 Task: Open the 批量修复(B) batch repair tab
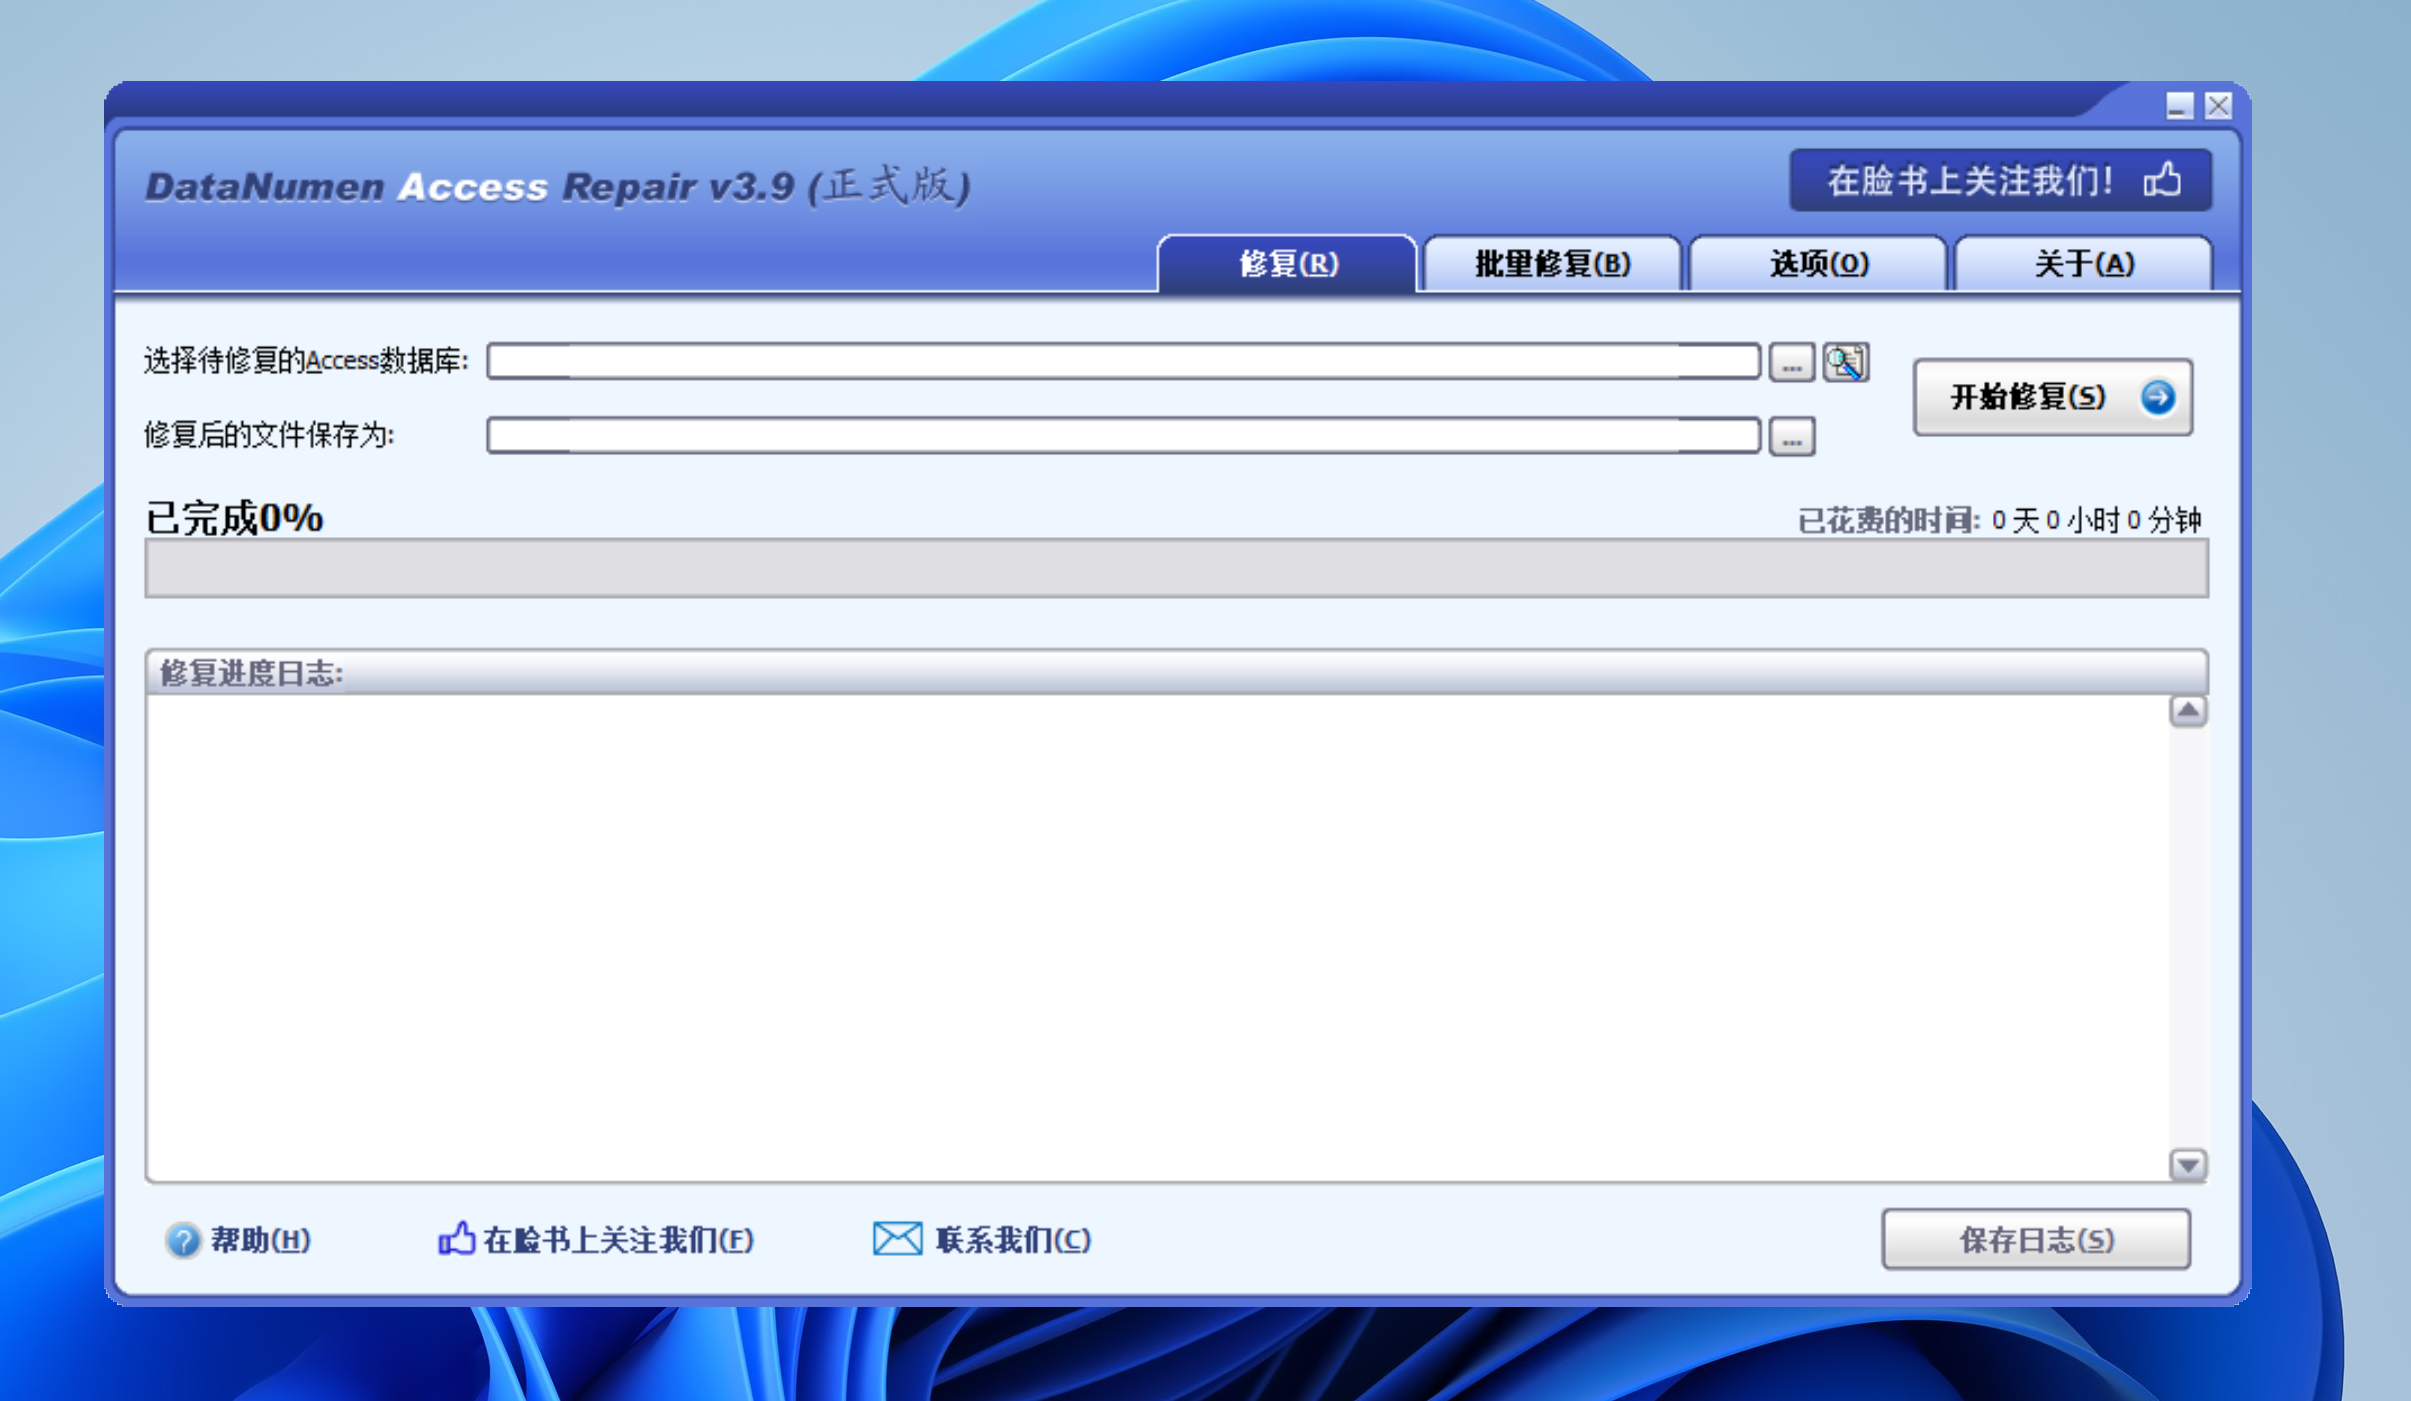coord(1552,264)
